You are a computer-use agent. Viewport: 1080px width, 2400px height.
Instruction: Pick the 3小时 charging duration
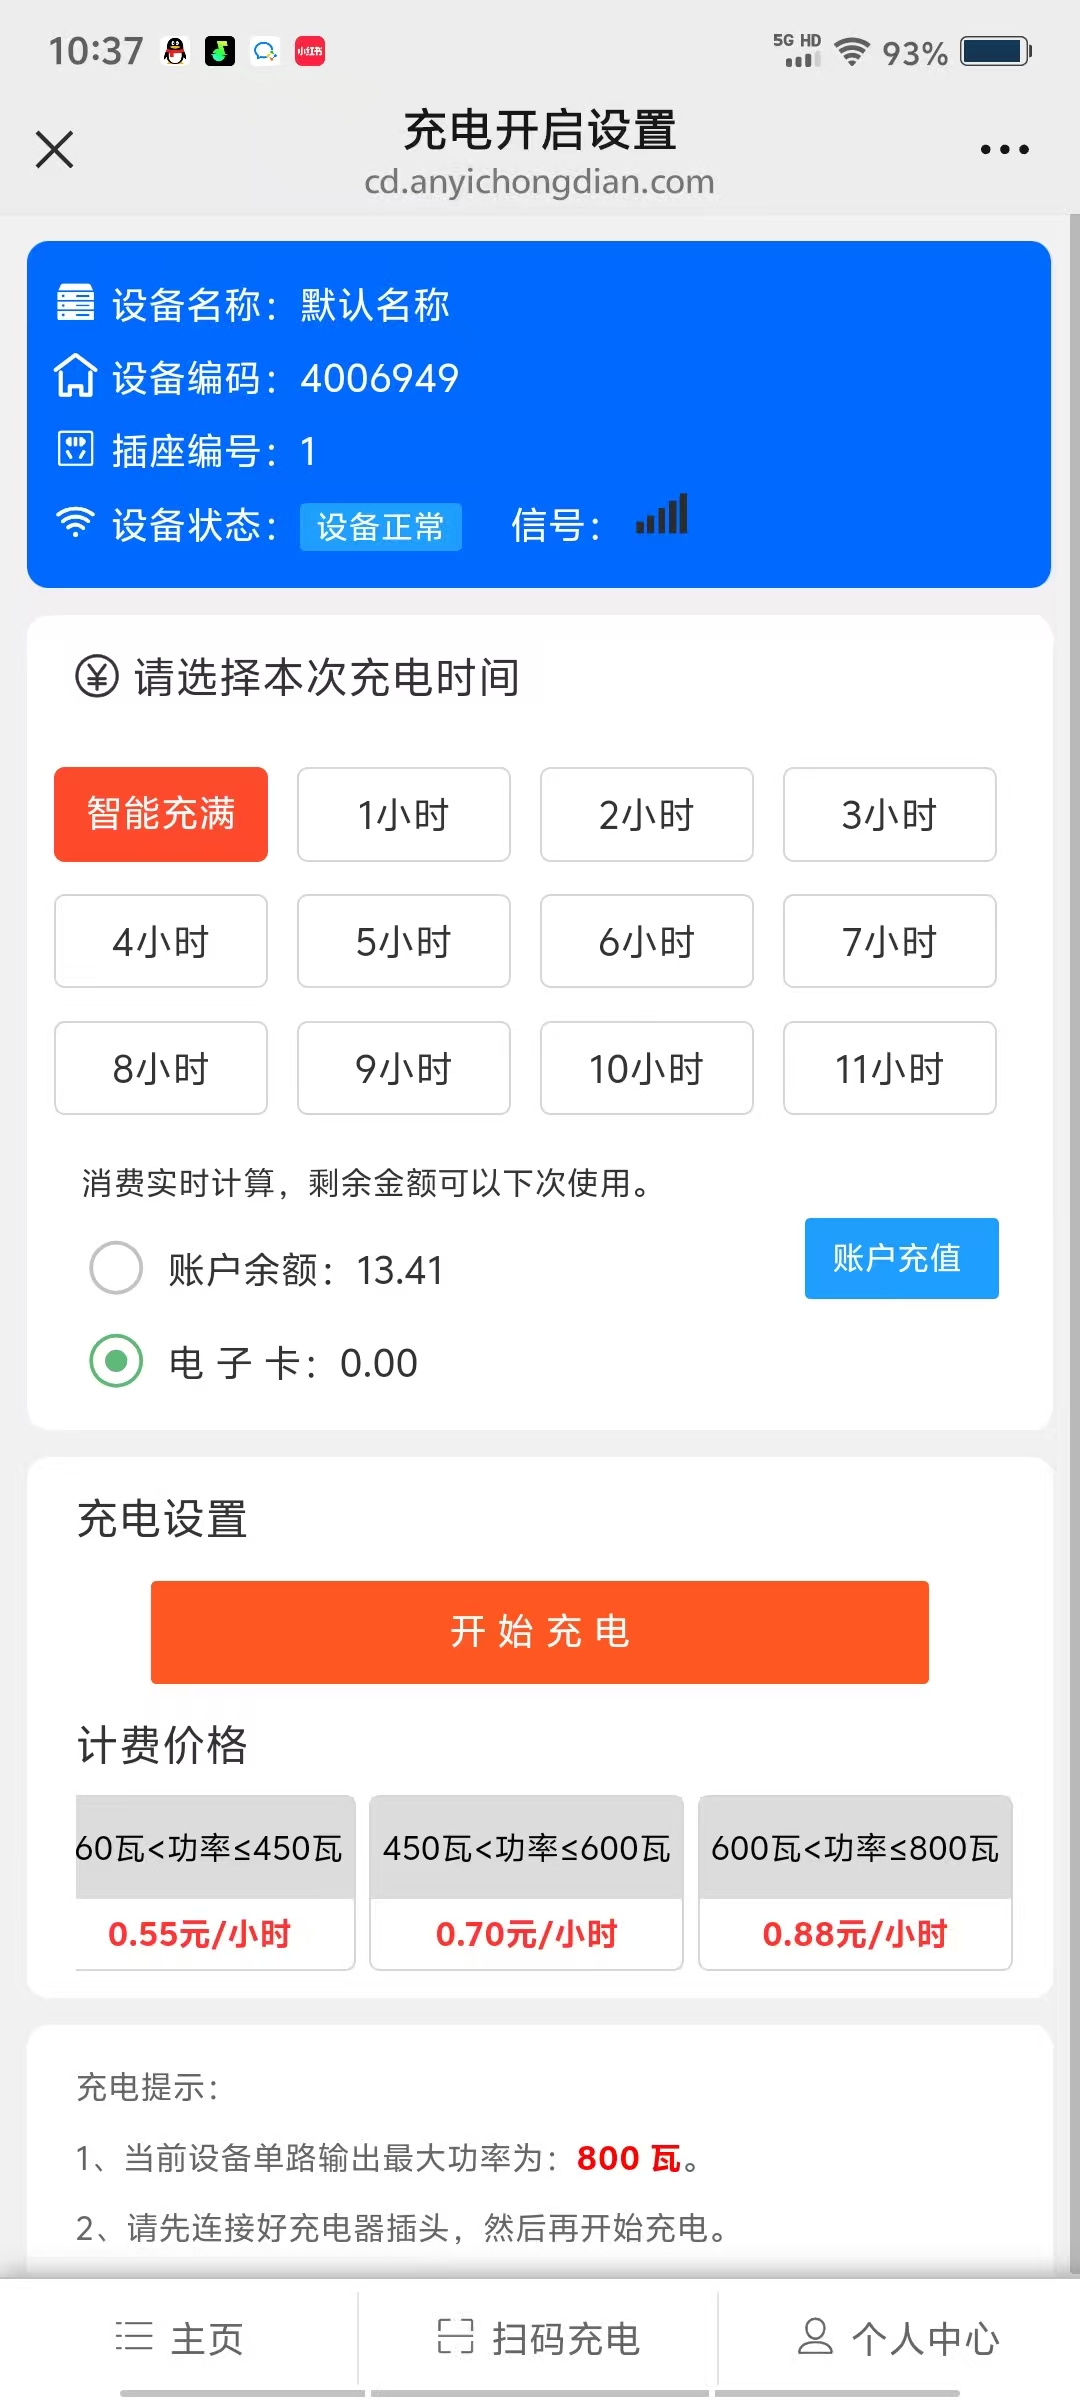coord(889,814)
